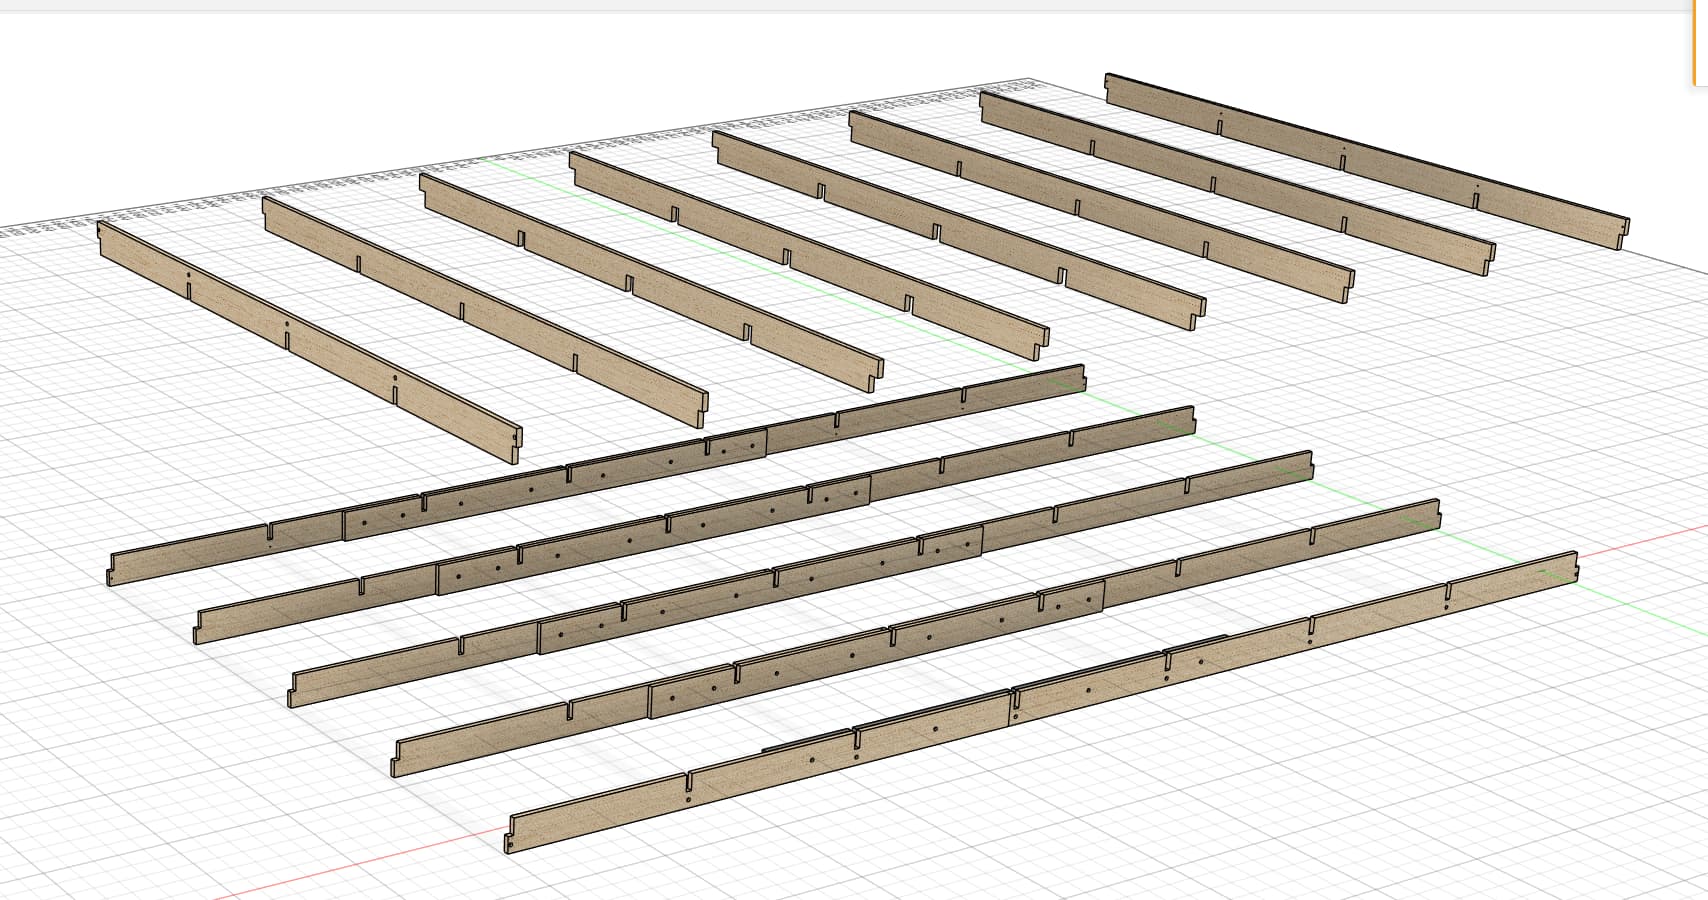Select the second long board from the front

click(x=916, y=637)
